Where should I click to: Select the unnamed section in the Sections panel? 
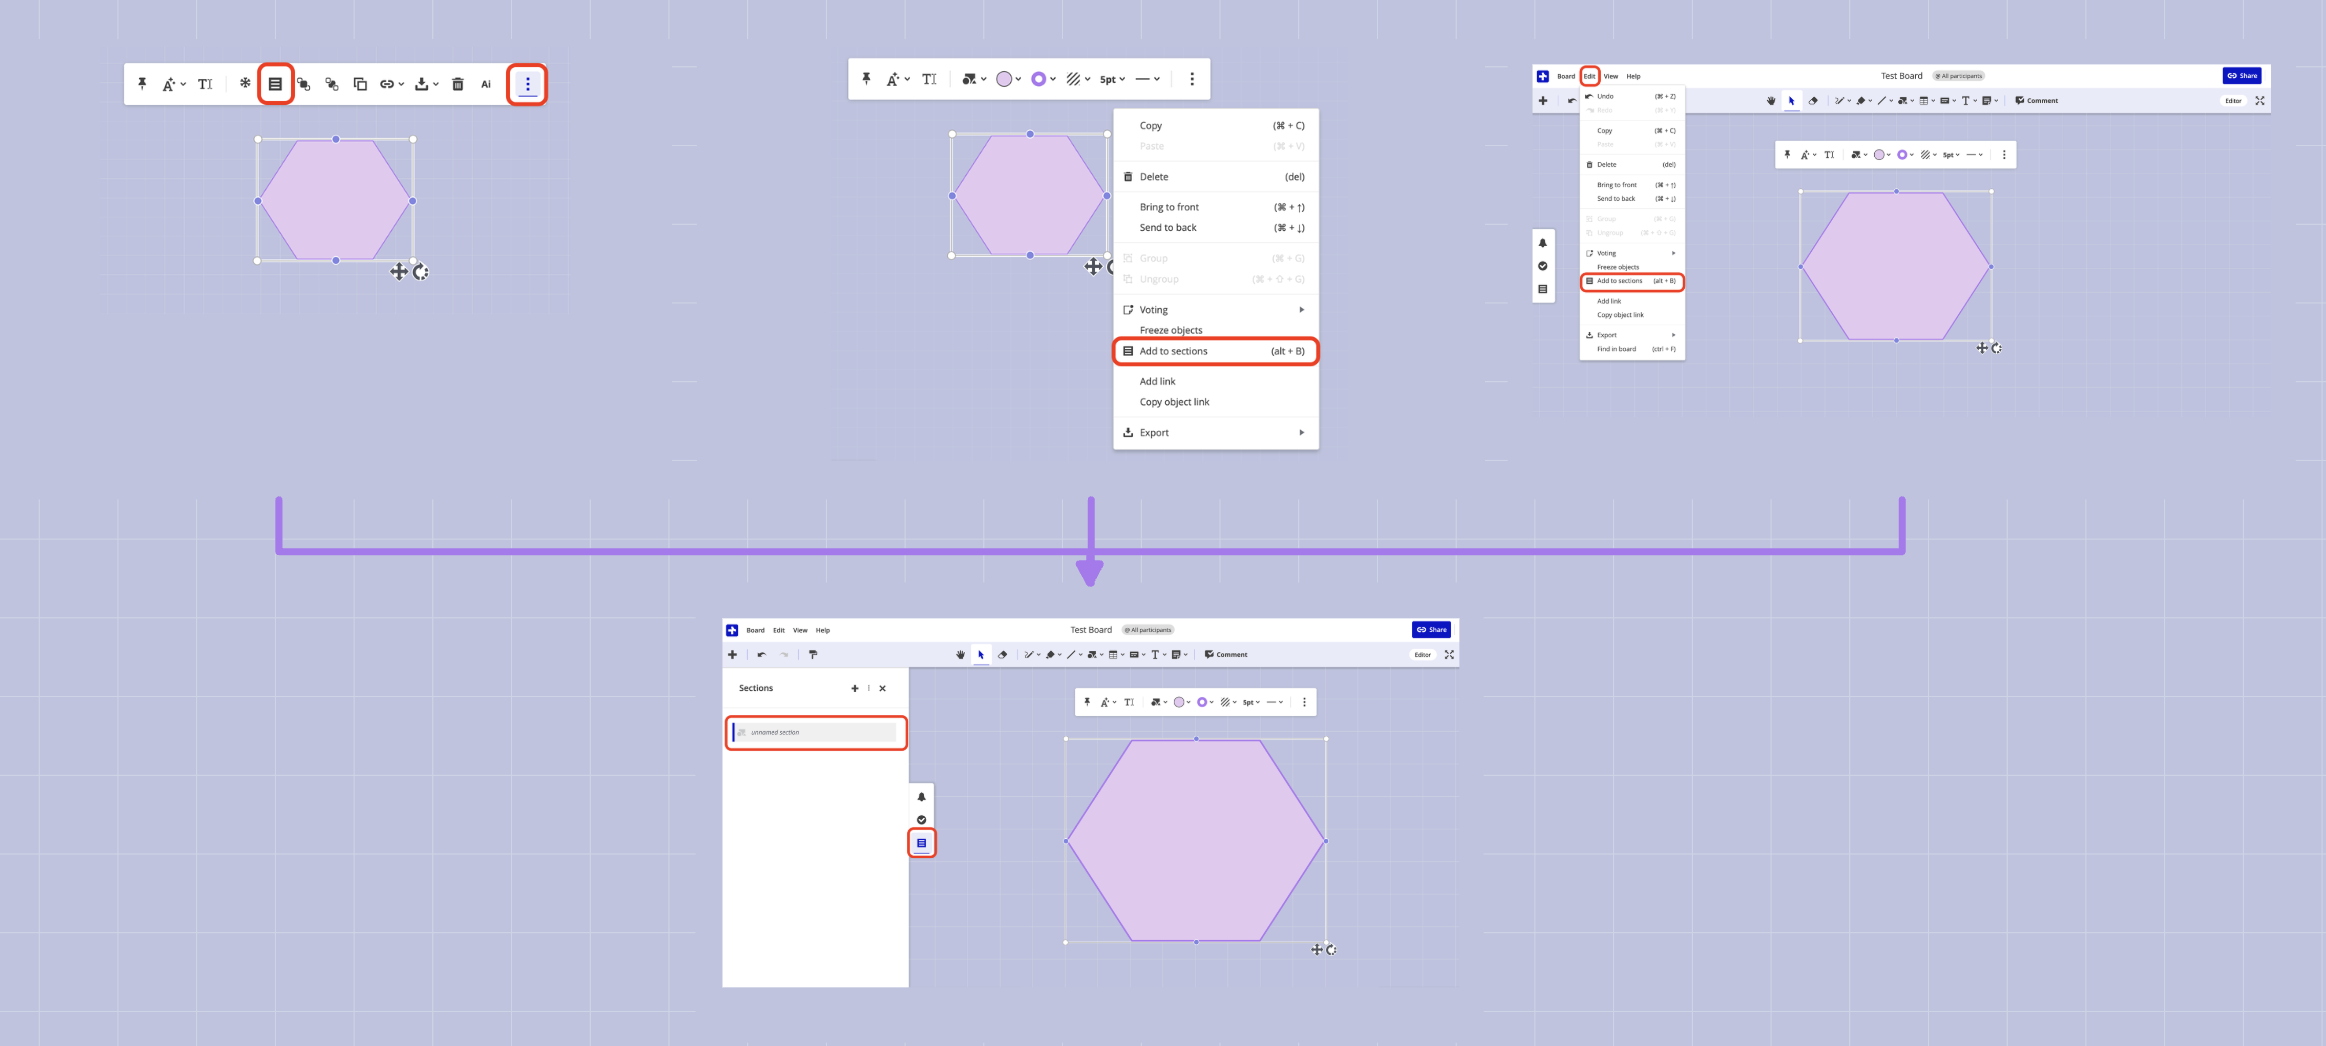(x=815, y=732)
